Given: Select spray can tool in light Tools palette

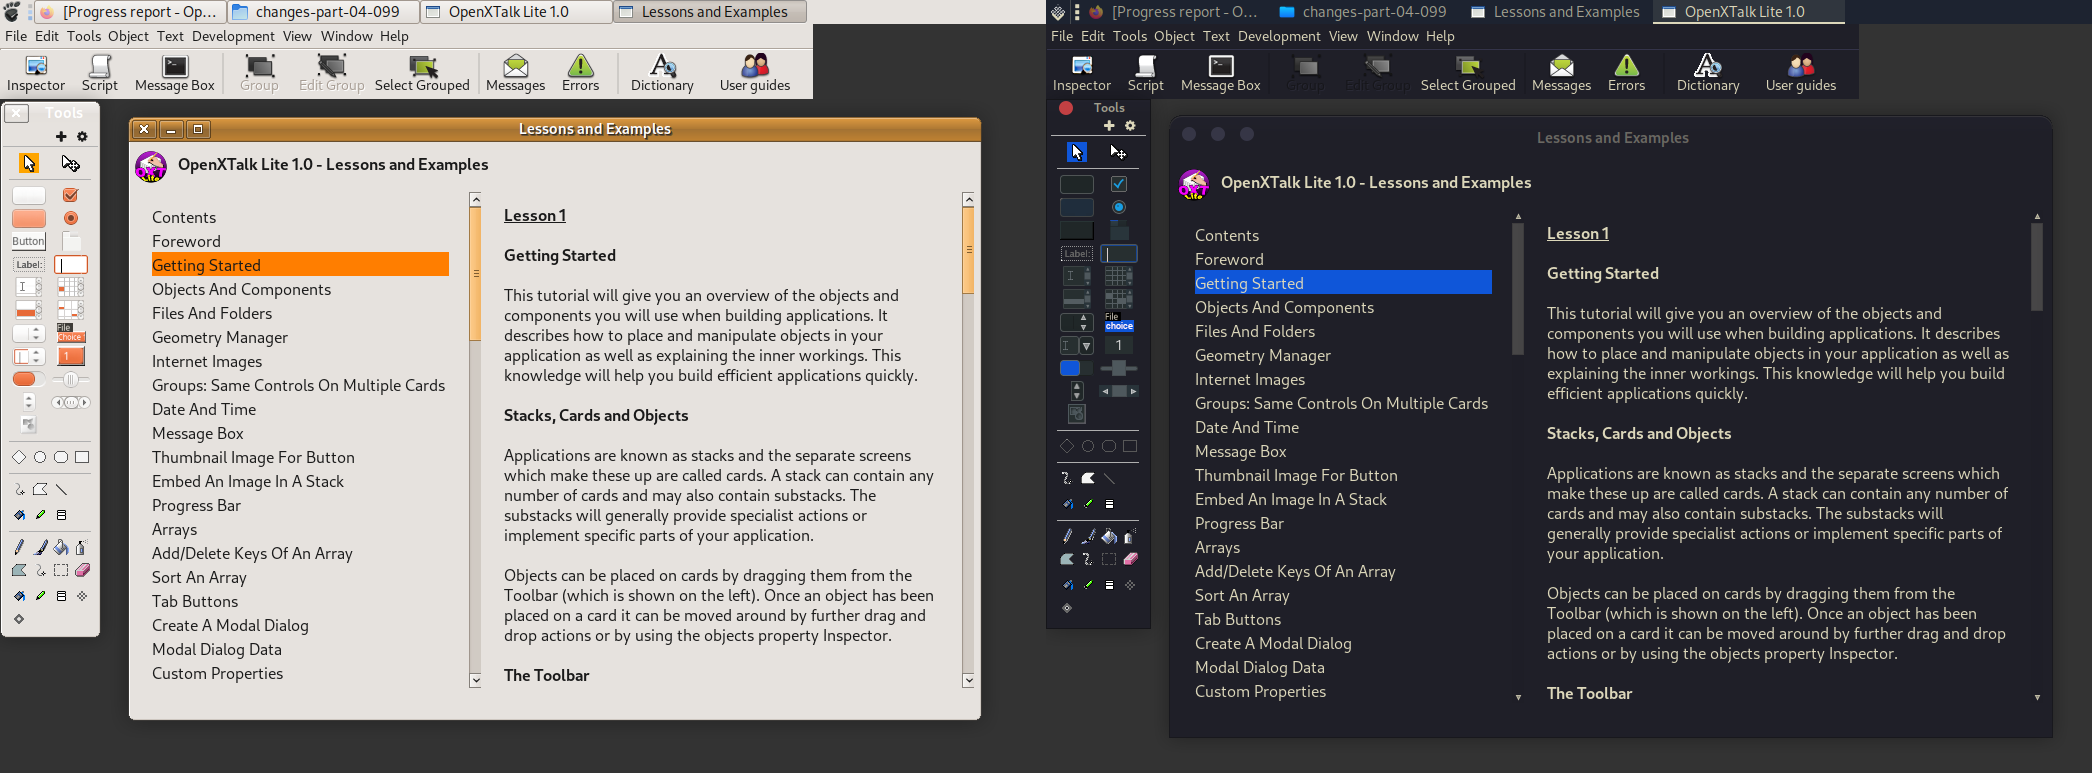Looking at the screenshot, I should [x=81, y=547].
